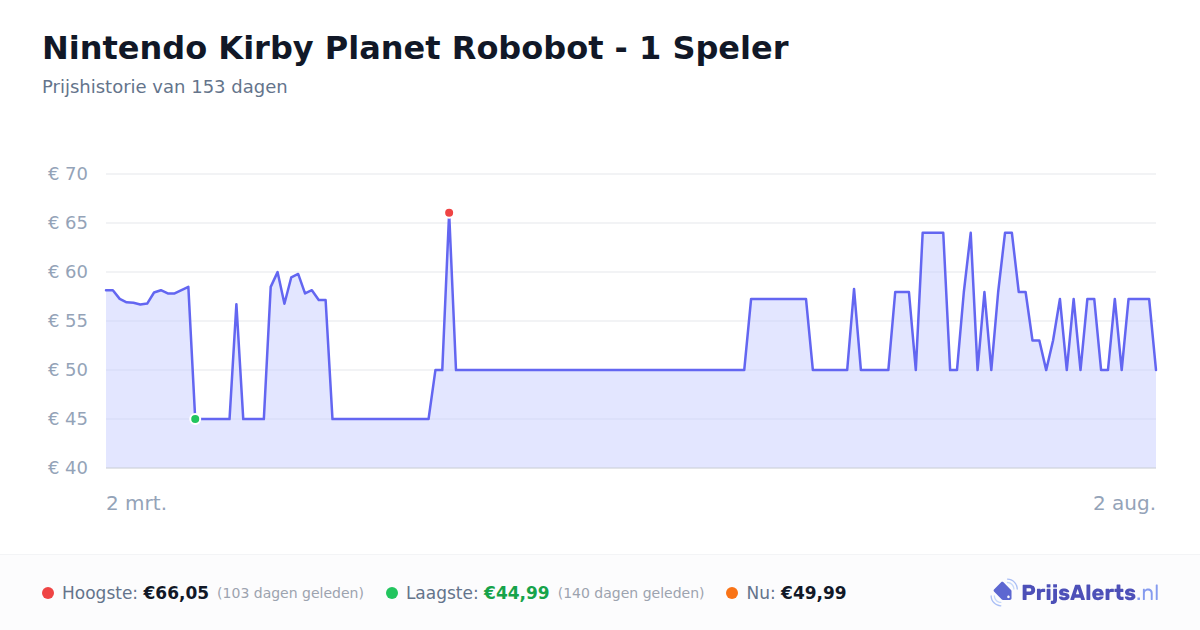Click the red Hoogste legend dot
Image resolution: width=1200 pixels, height=630 pixels.
48,593
